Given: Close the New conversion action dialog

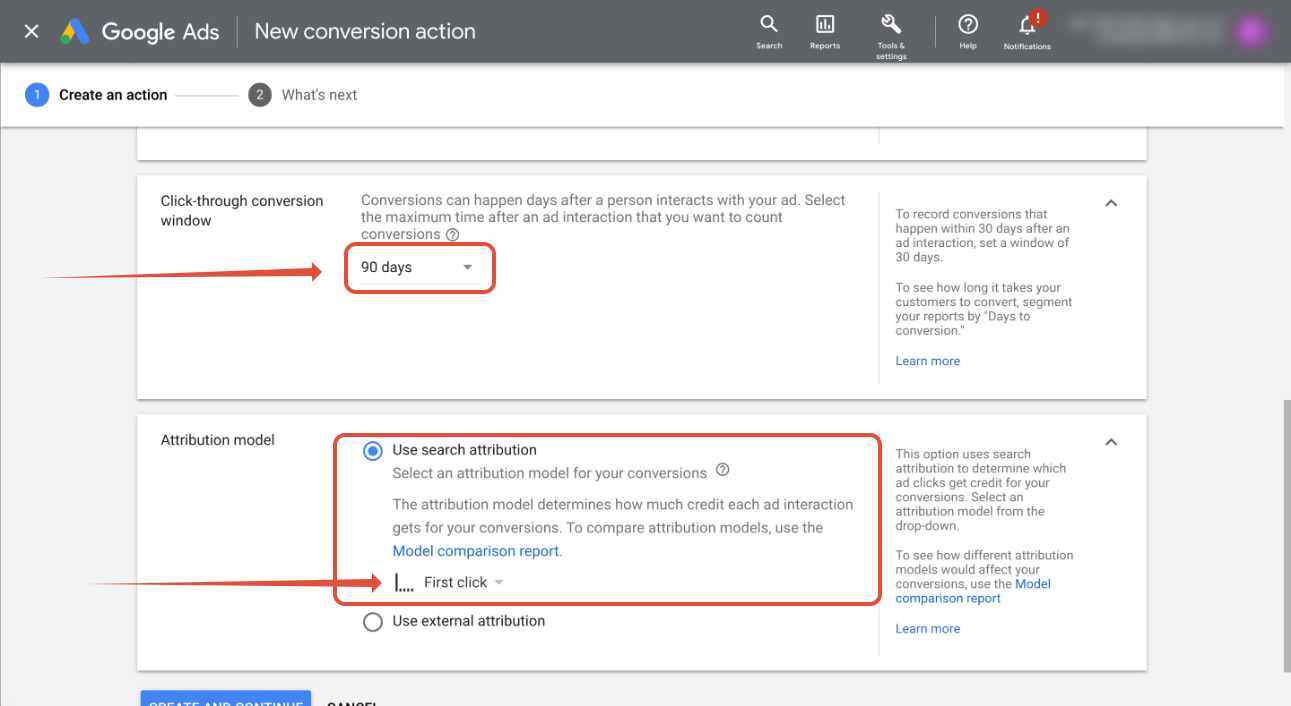Looking at the screenshot, I should point(32,32).
